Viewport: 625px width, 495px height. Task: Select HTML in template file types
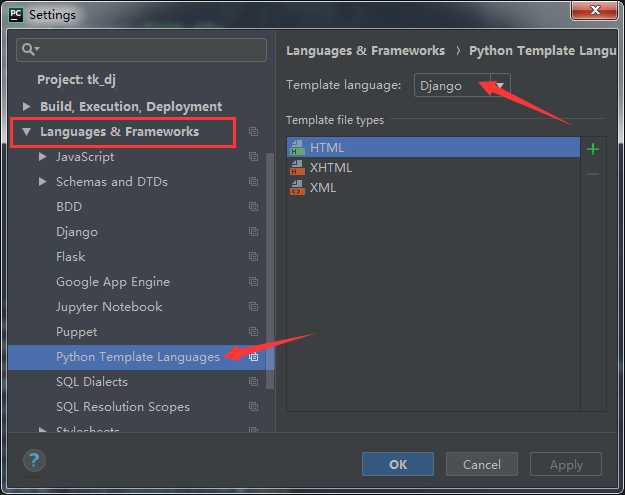pos(433,147)
